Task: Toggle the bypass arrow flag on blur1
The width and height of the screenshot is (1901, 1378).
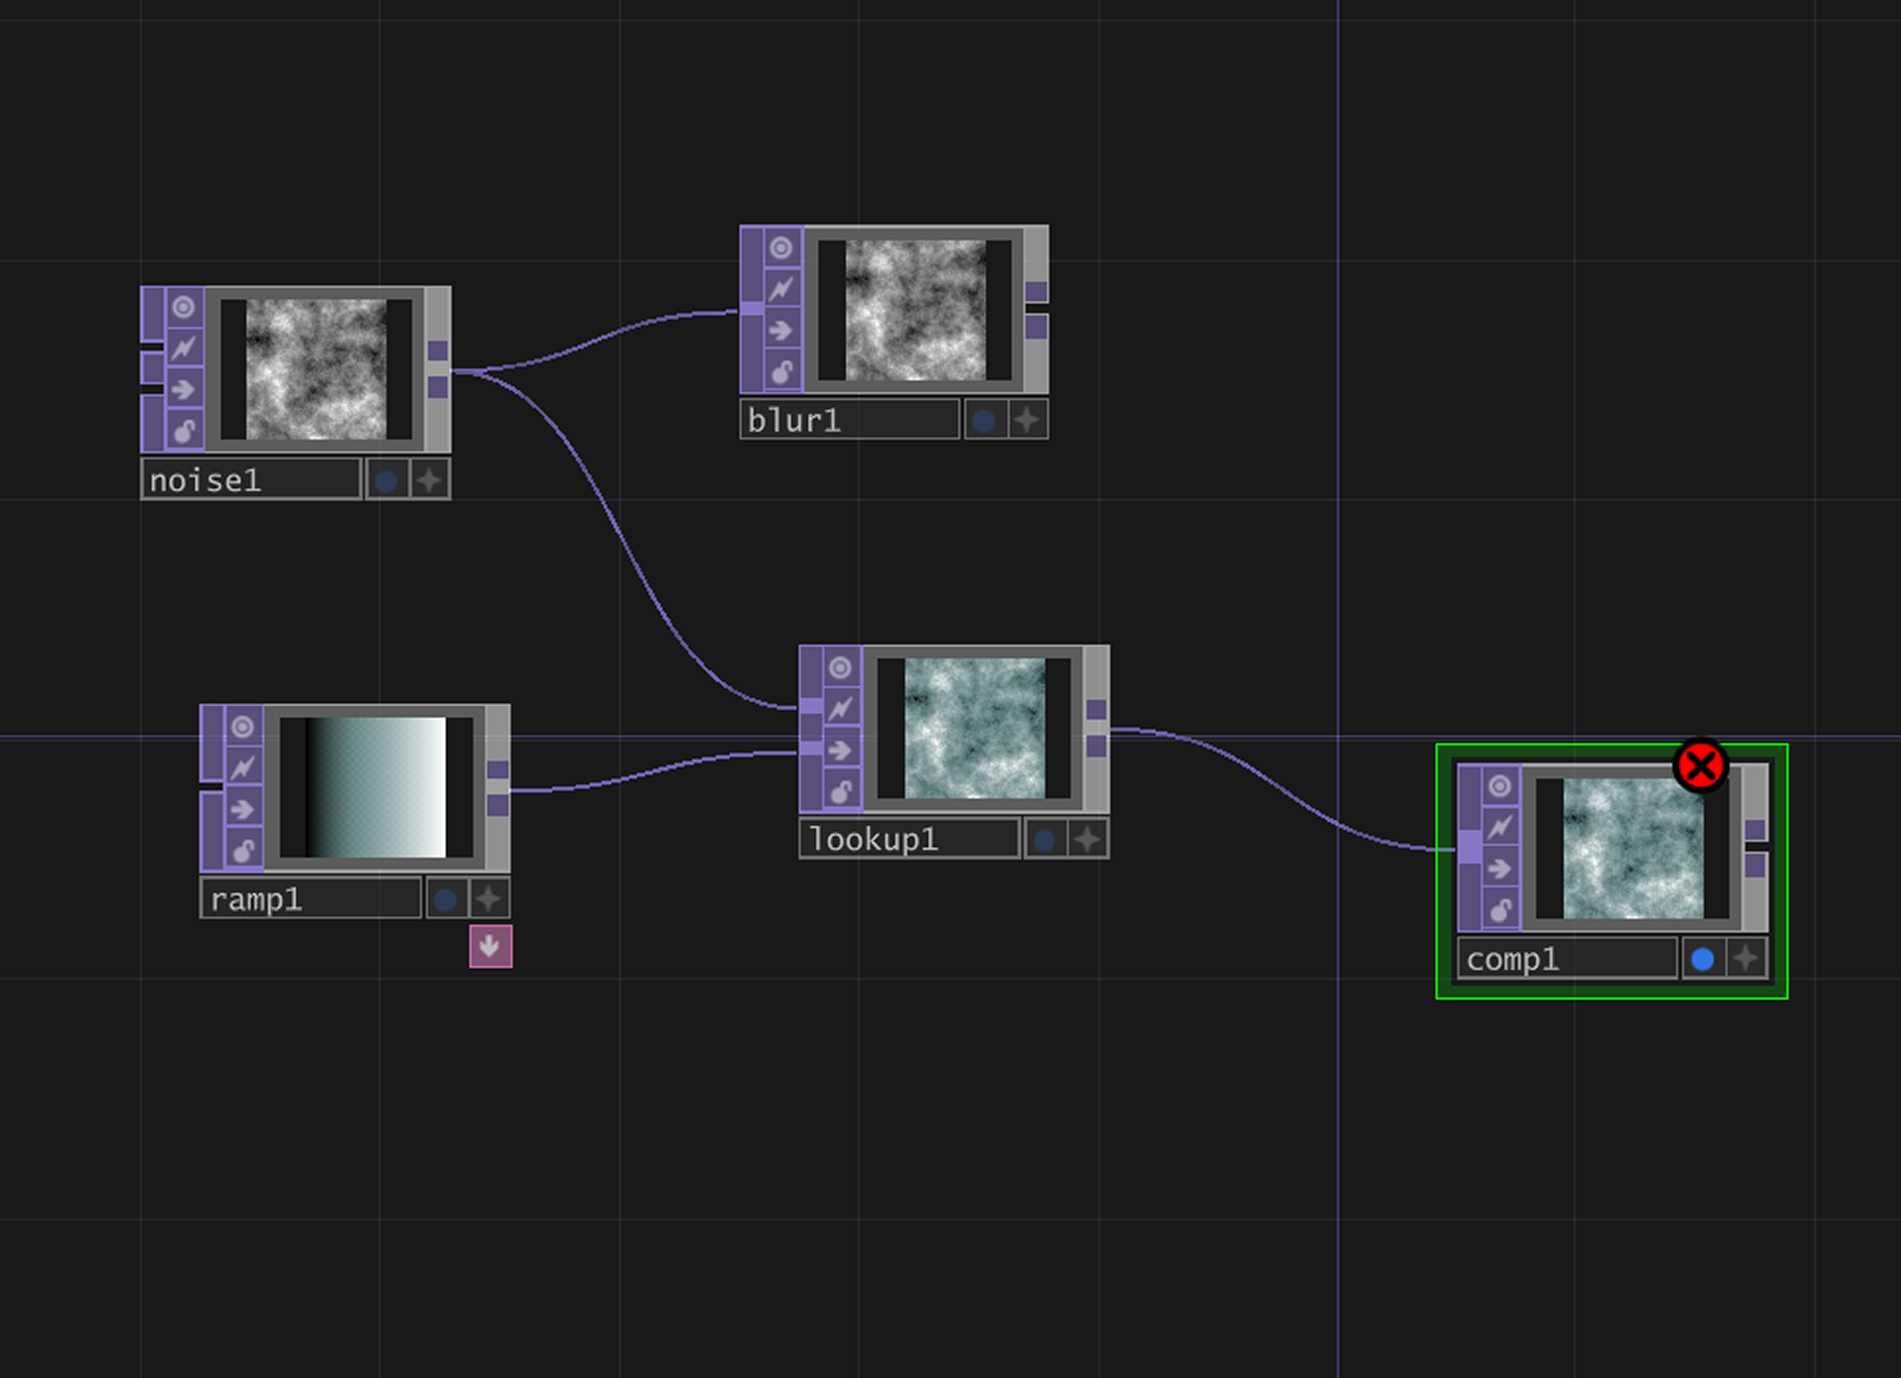Action: (x=781, y=330)
